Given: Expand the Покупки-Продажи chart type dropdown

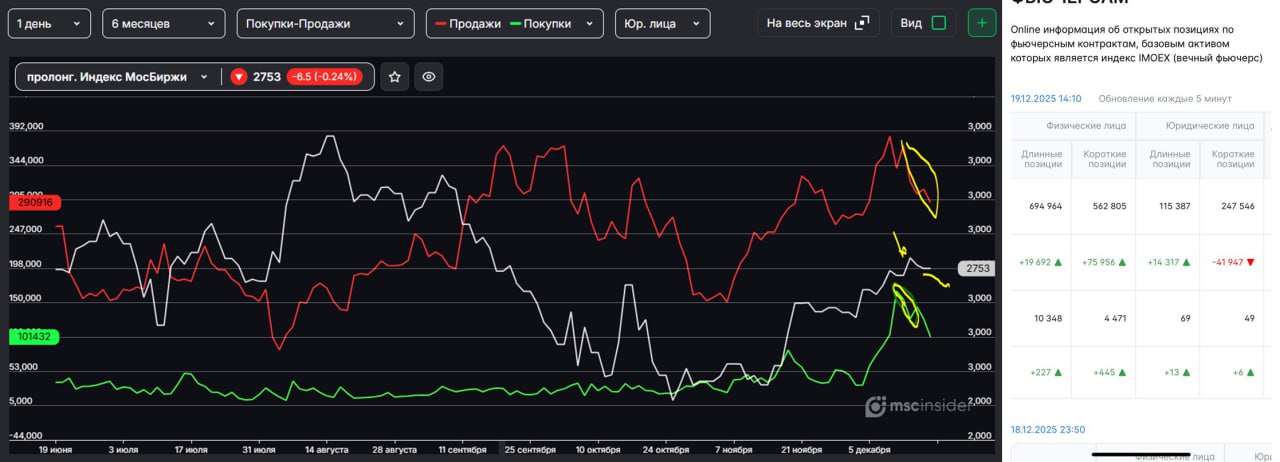Looking at the screenshot, I should (325, 23).
